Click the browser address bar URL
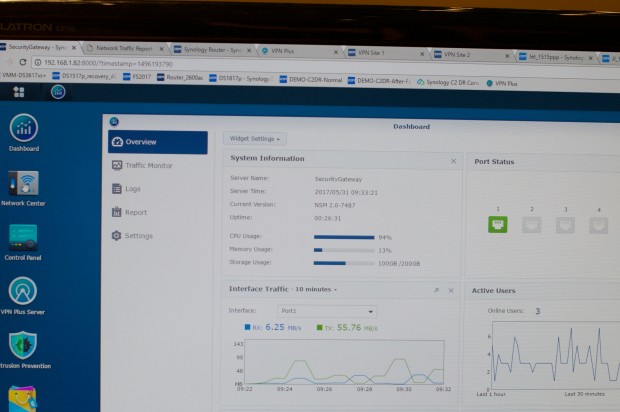 [110, 65]
